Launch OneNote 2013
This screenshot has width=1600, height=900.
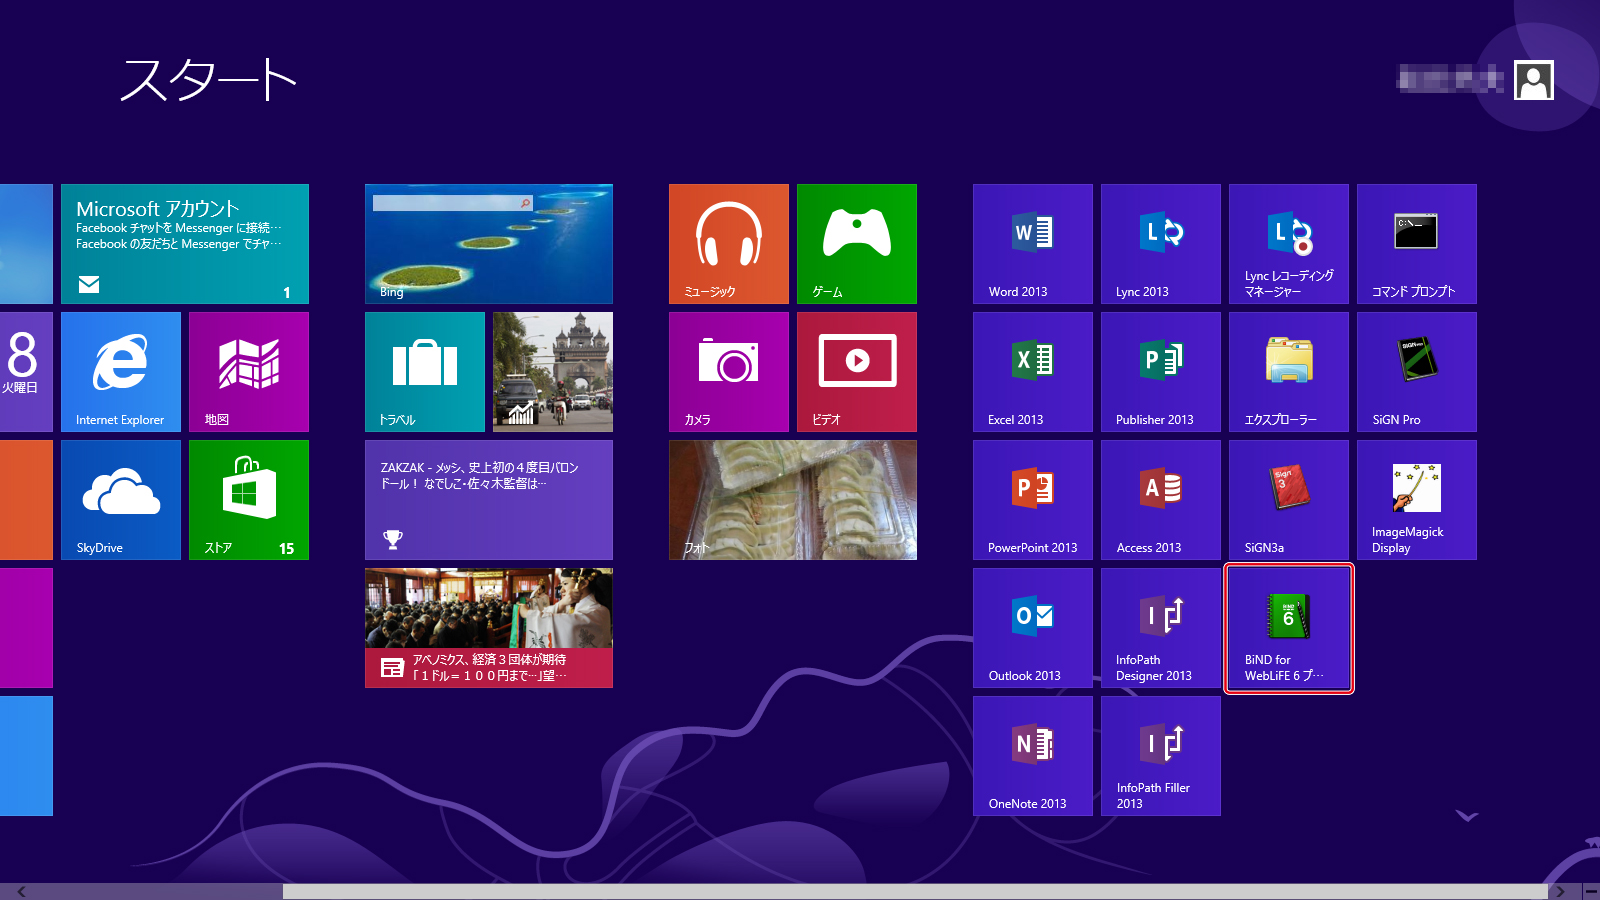click(x=1033, y=756)
